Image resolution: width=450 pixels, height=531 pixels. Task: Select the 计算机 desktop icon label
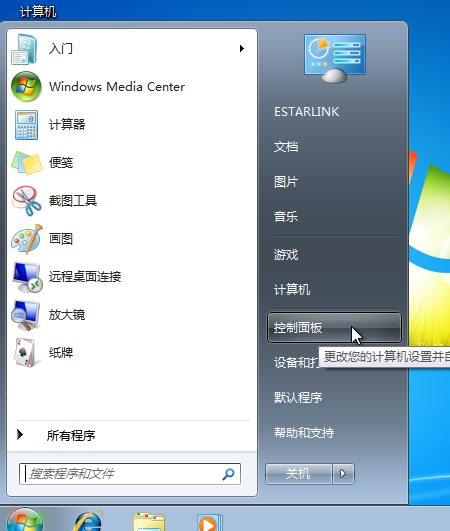pos(38,12)
